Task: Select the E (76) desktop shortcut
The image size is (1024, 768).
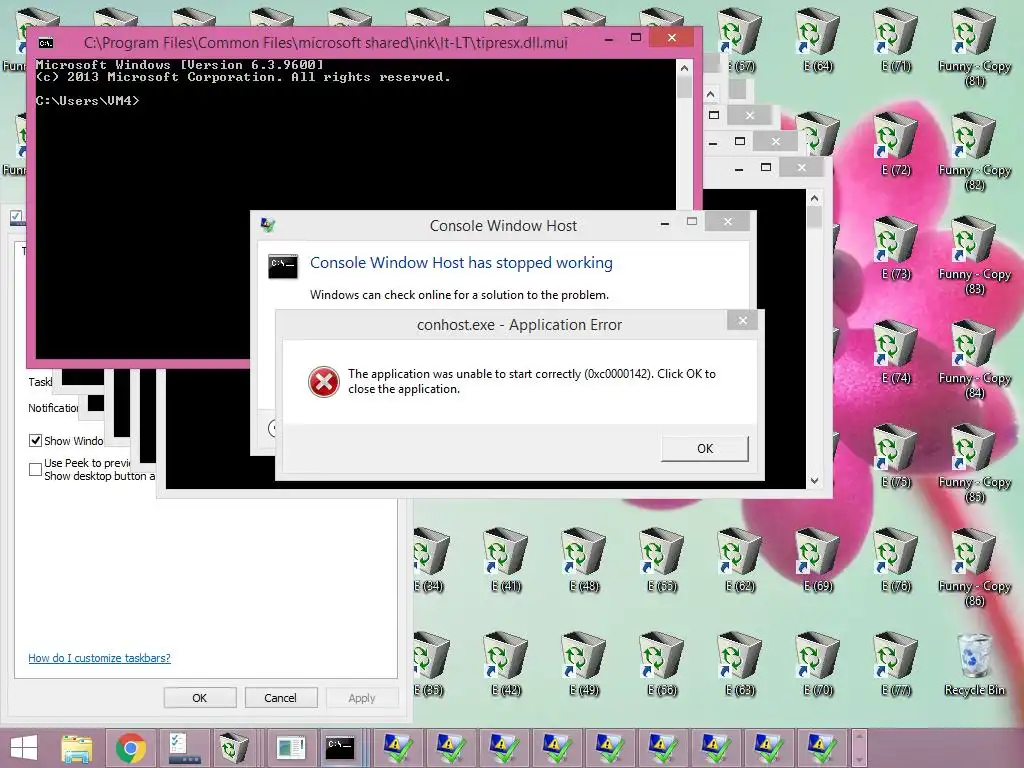Action: pos(896,560)
